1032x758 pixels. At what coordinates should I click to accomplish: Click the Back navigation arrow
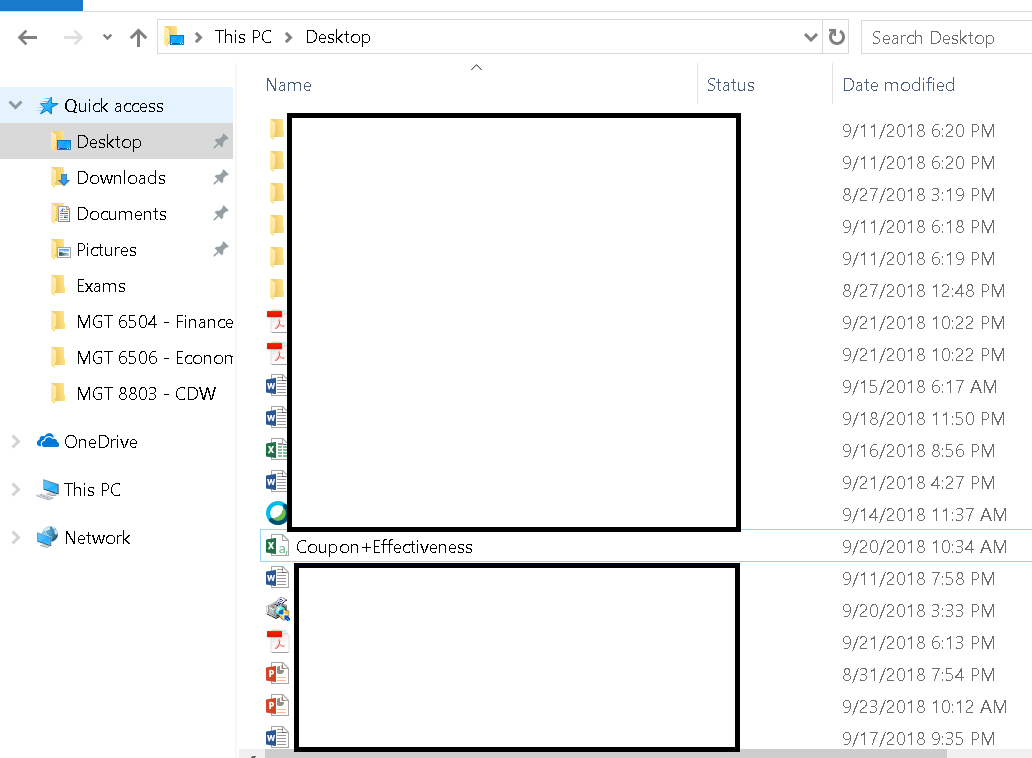(x=27, y=37)
